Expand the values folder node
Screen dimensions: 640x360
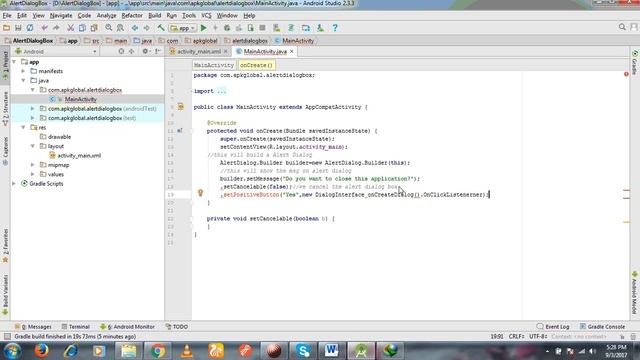(33, 174)
